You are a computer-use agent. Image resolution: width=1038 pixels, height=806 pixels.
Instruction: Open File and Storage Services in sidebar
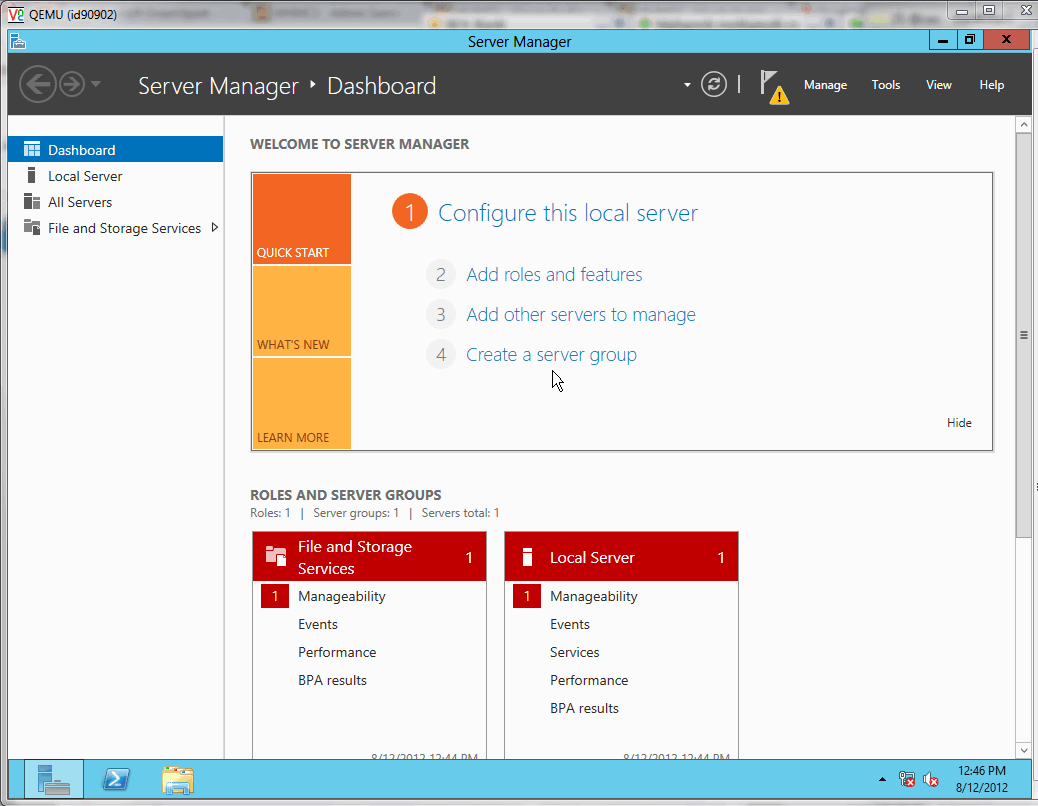coord(115,228)
